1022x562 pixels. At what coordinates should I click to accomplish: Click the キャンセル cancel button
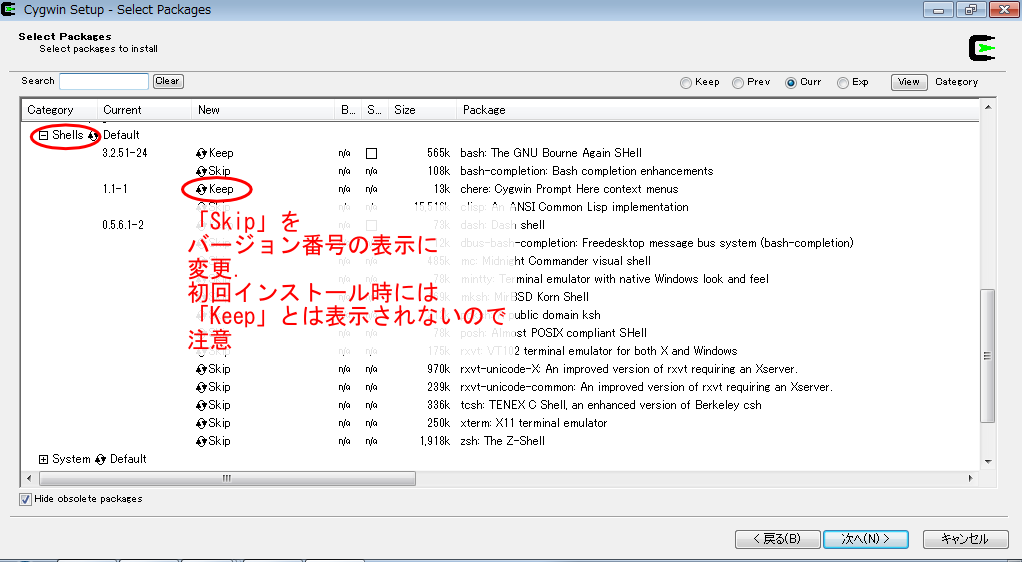point(965,539)
